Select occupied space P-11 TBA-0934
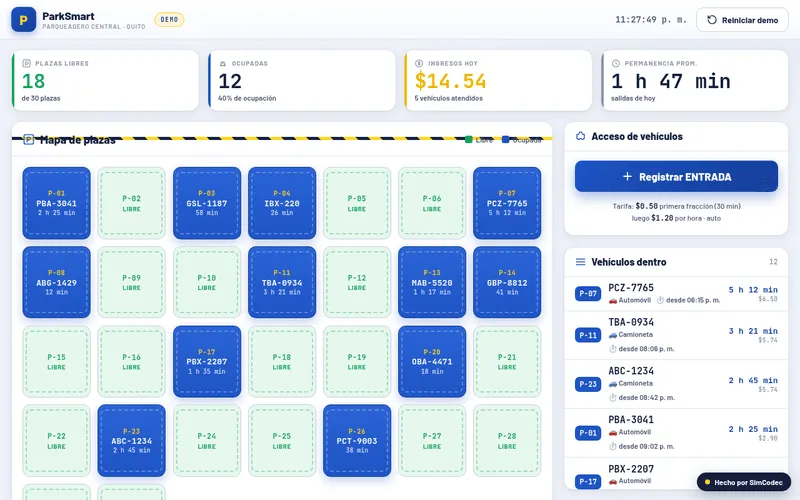This screenshot has height=500, width=800. [282, 282]
